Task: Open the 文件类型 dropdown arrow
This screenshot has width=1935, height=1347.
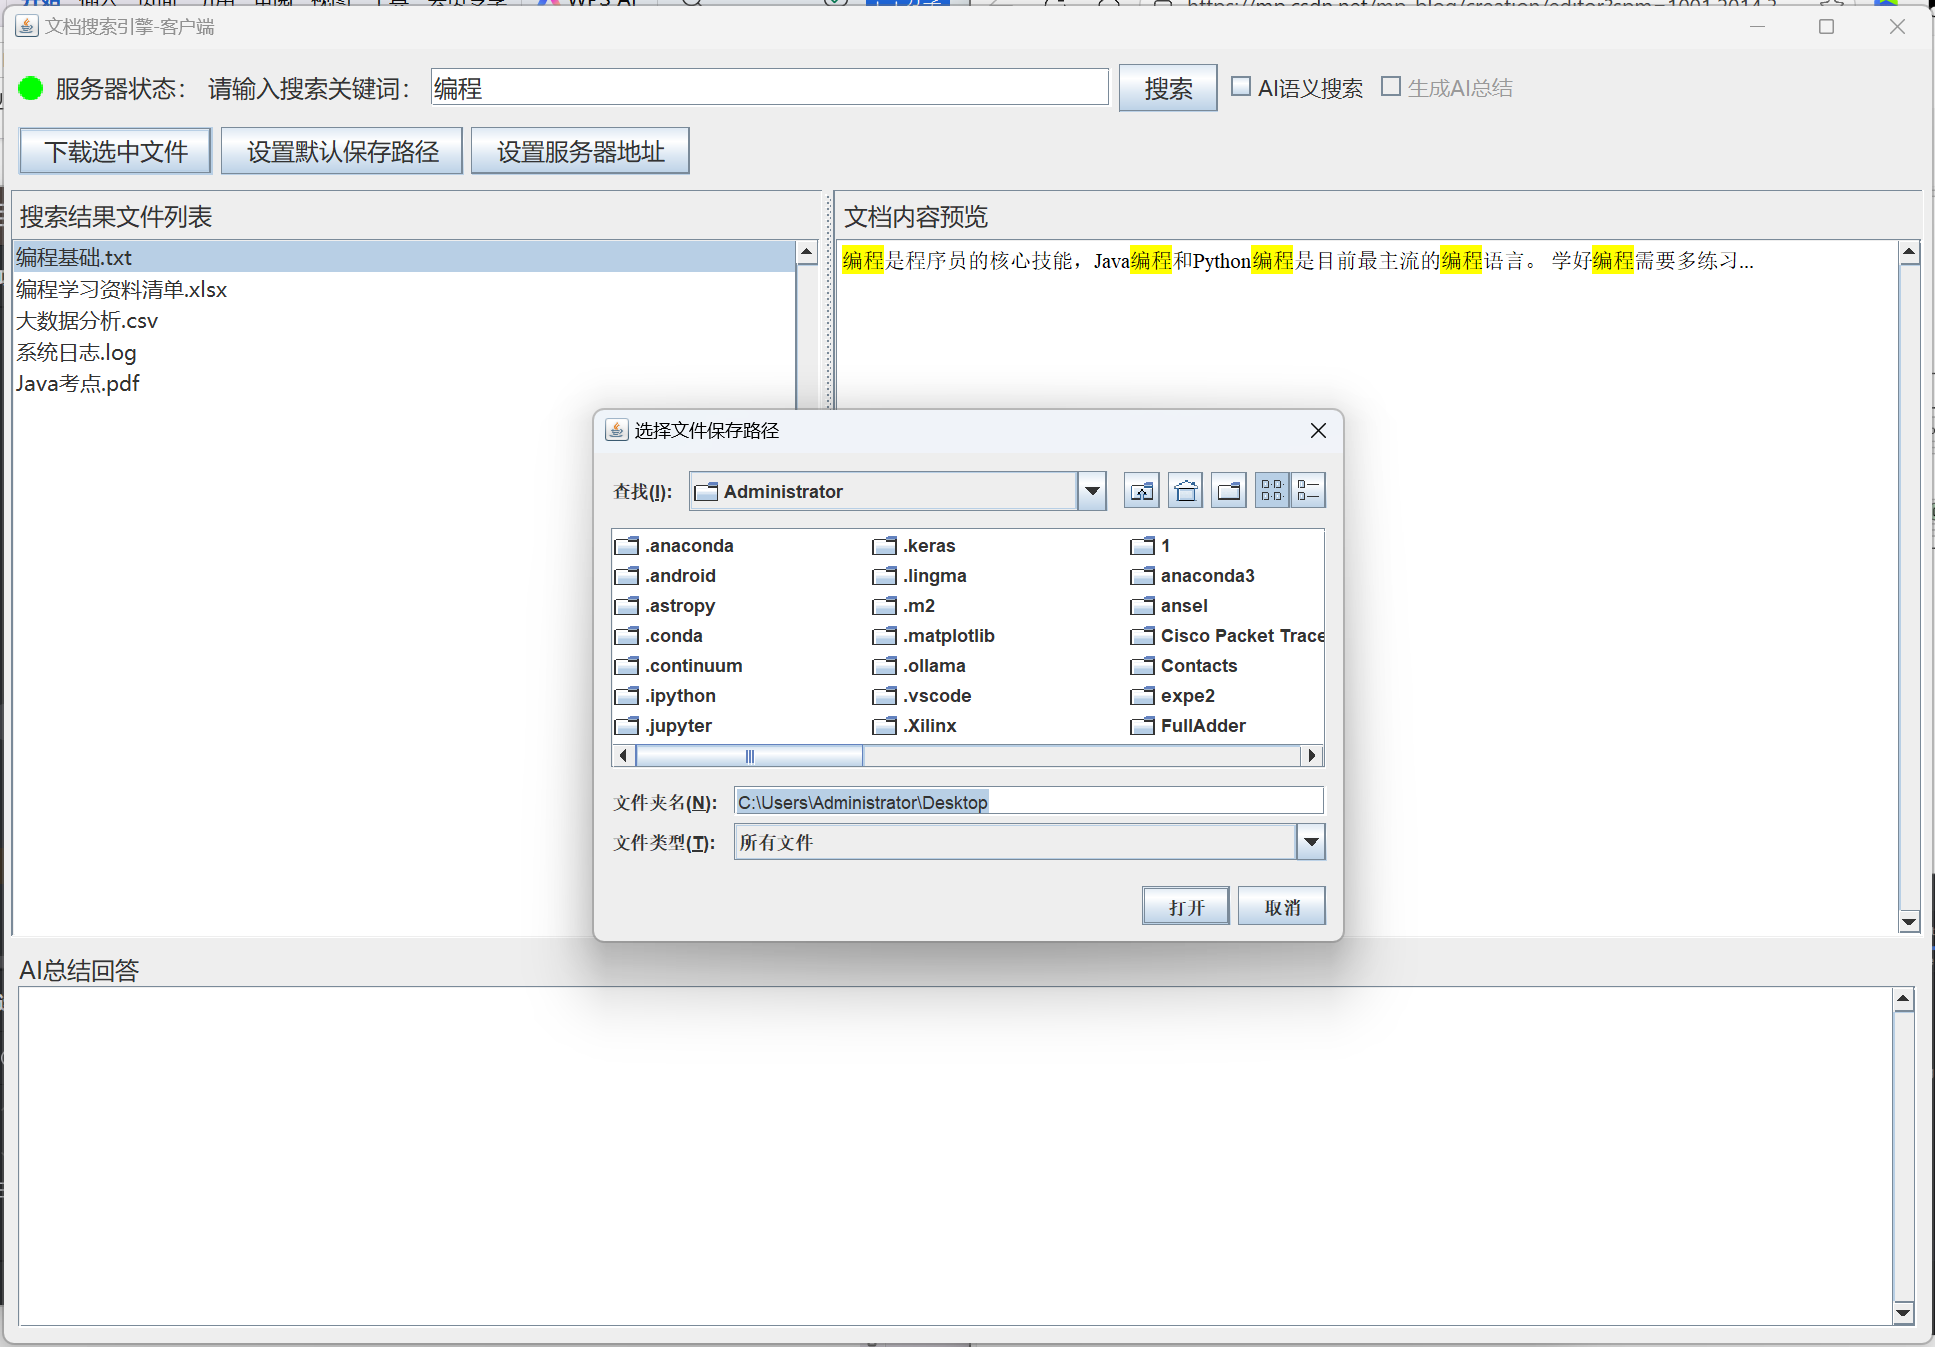Action: 1310,842
